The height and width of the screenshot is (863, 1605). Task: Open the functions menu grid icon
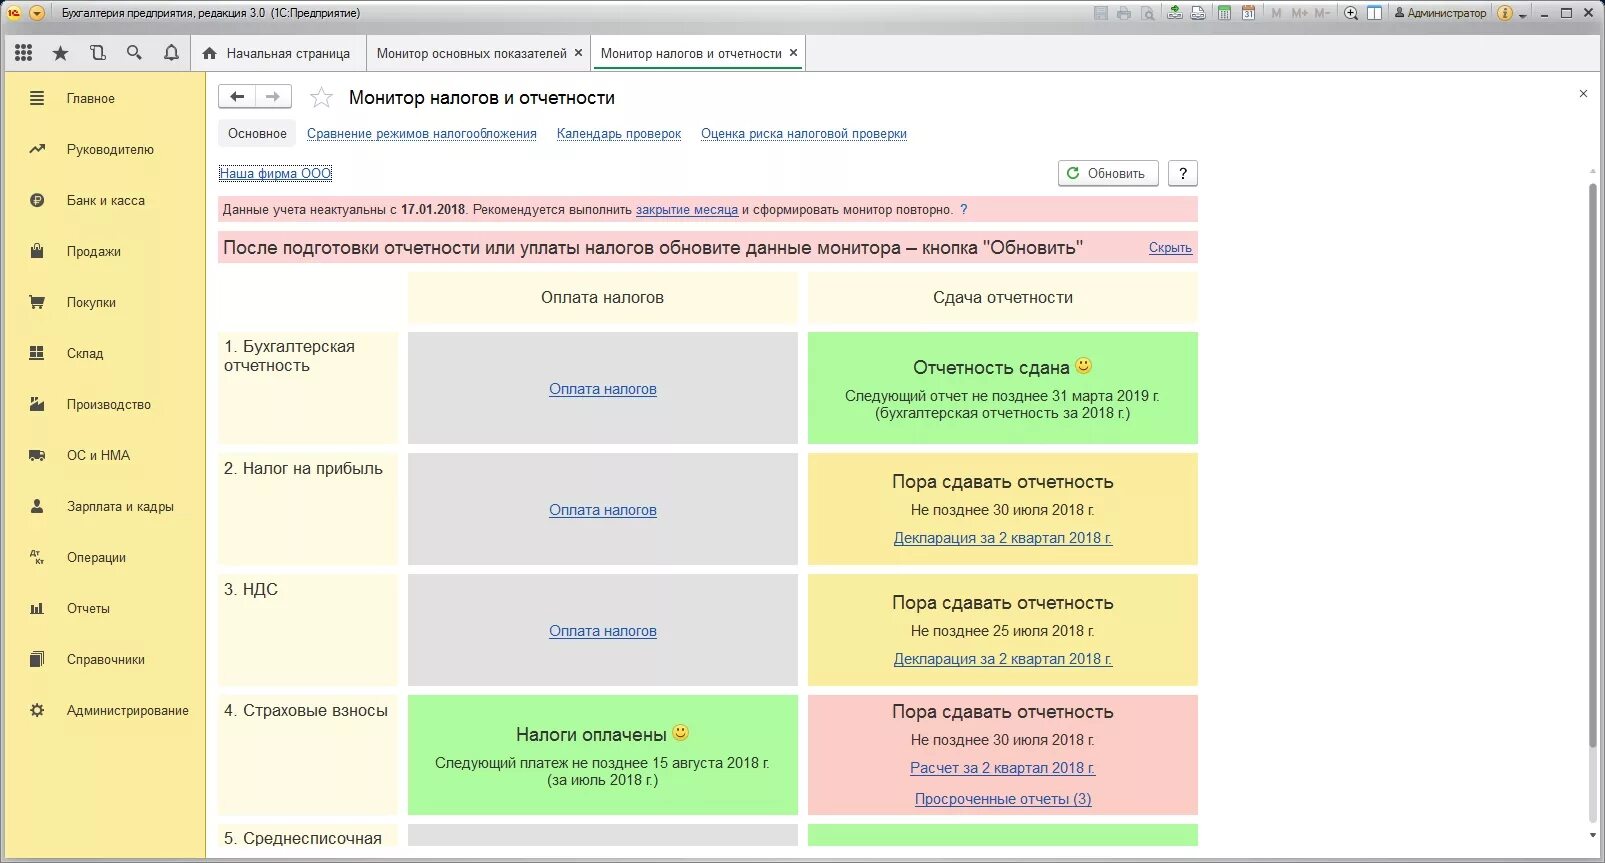click(24, 53)
